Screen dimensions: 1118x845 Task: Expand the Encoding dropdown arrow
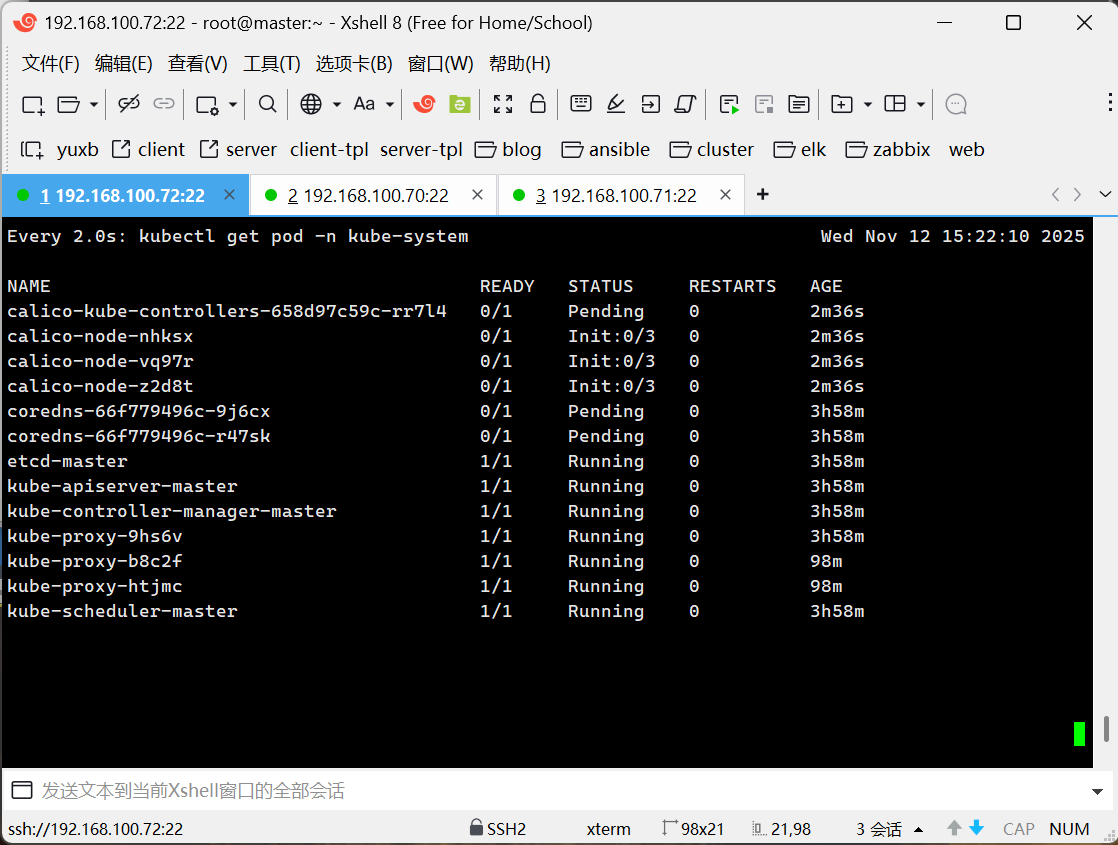point(337,105)
